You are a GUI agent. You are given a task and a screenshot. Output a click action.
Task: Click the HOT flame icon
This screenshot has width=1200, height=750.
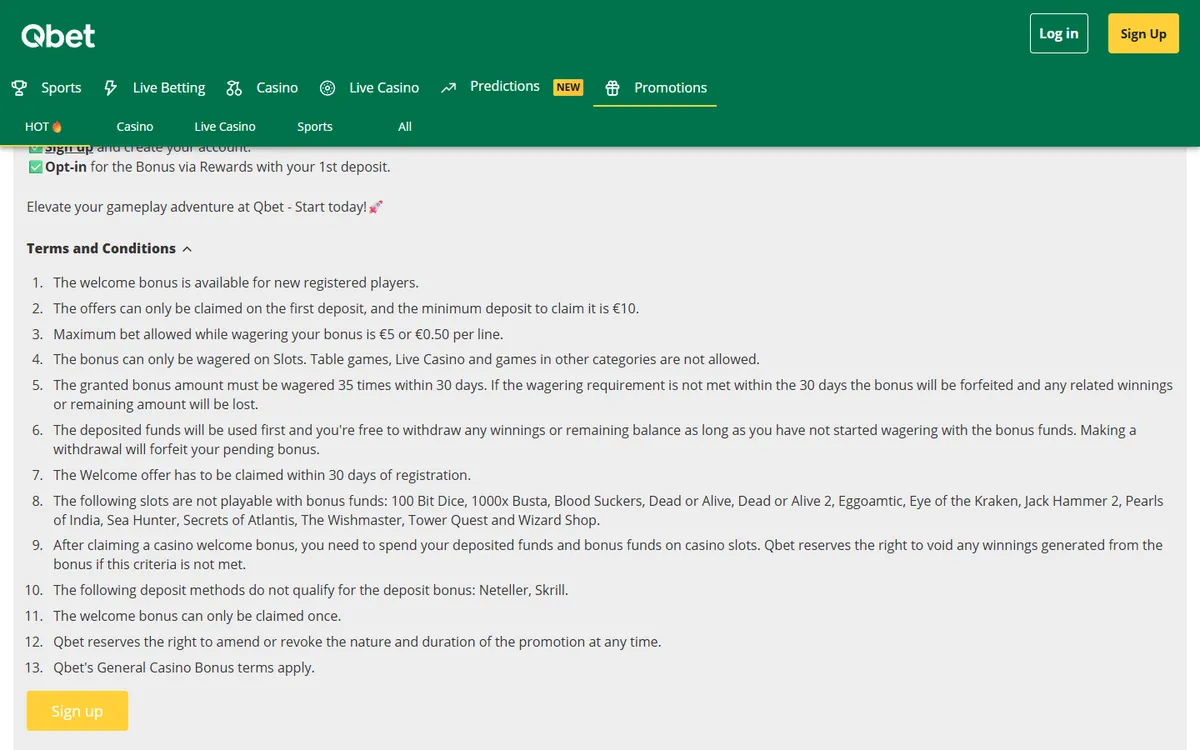click(x=57, y=127)
